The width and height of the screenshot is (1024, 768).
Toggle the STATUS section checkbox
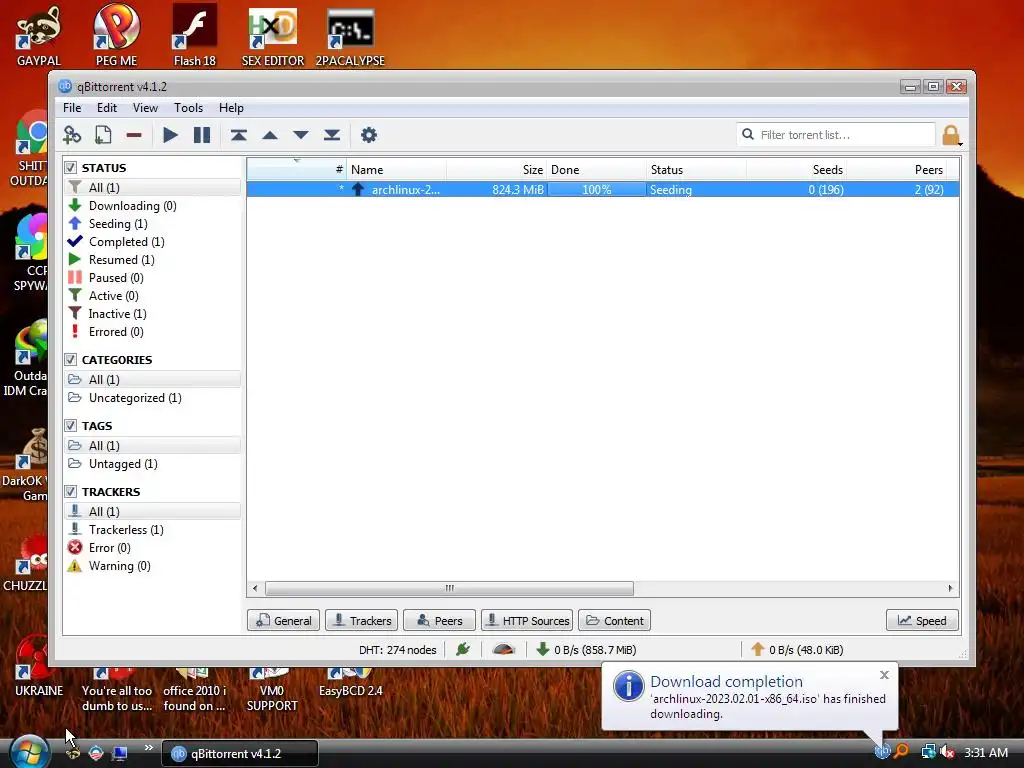coord(71,168)
